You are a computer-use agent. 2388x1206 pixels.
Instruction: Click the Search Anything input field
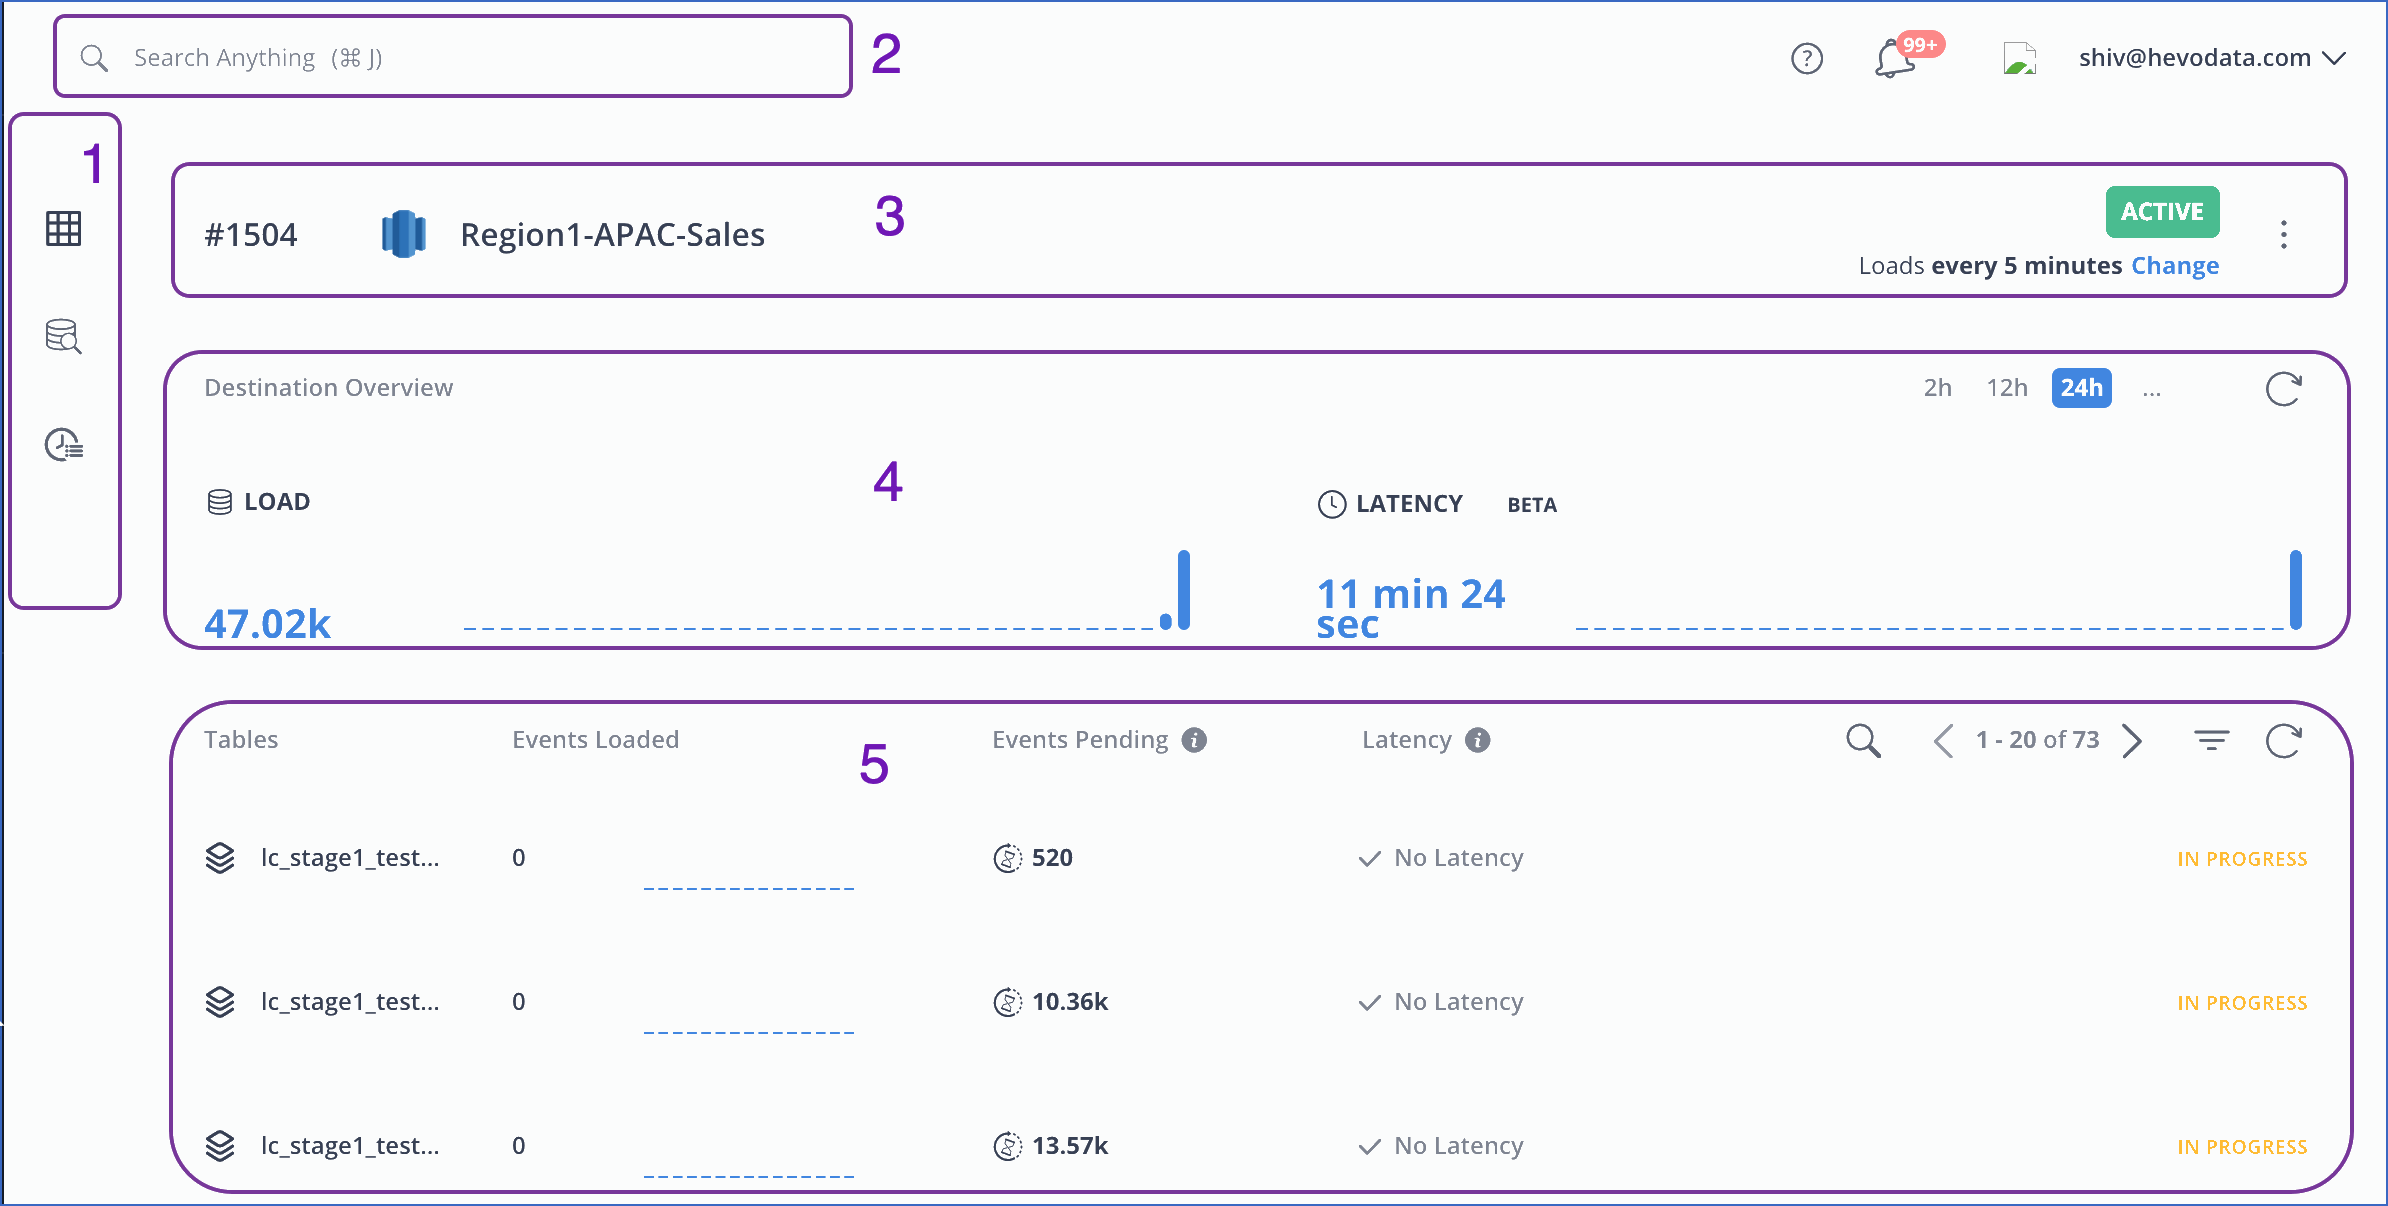click(x=452, y=58)
